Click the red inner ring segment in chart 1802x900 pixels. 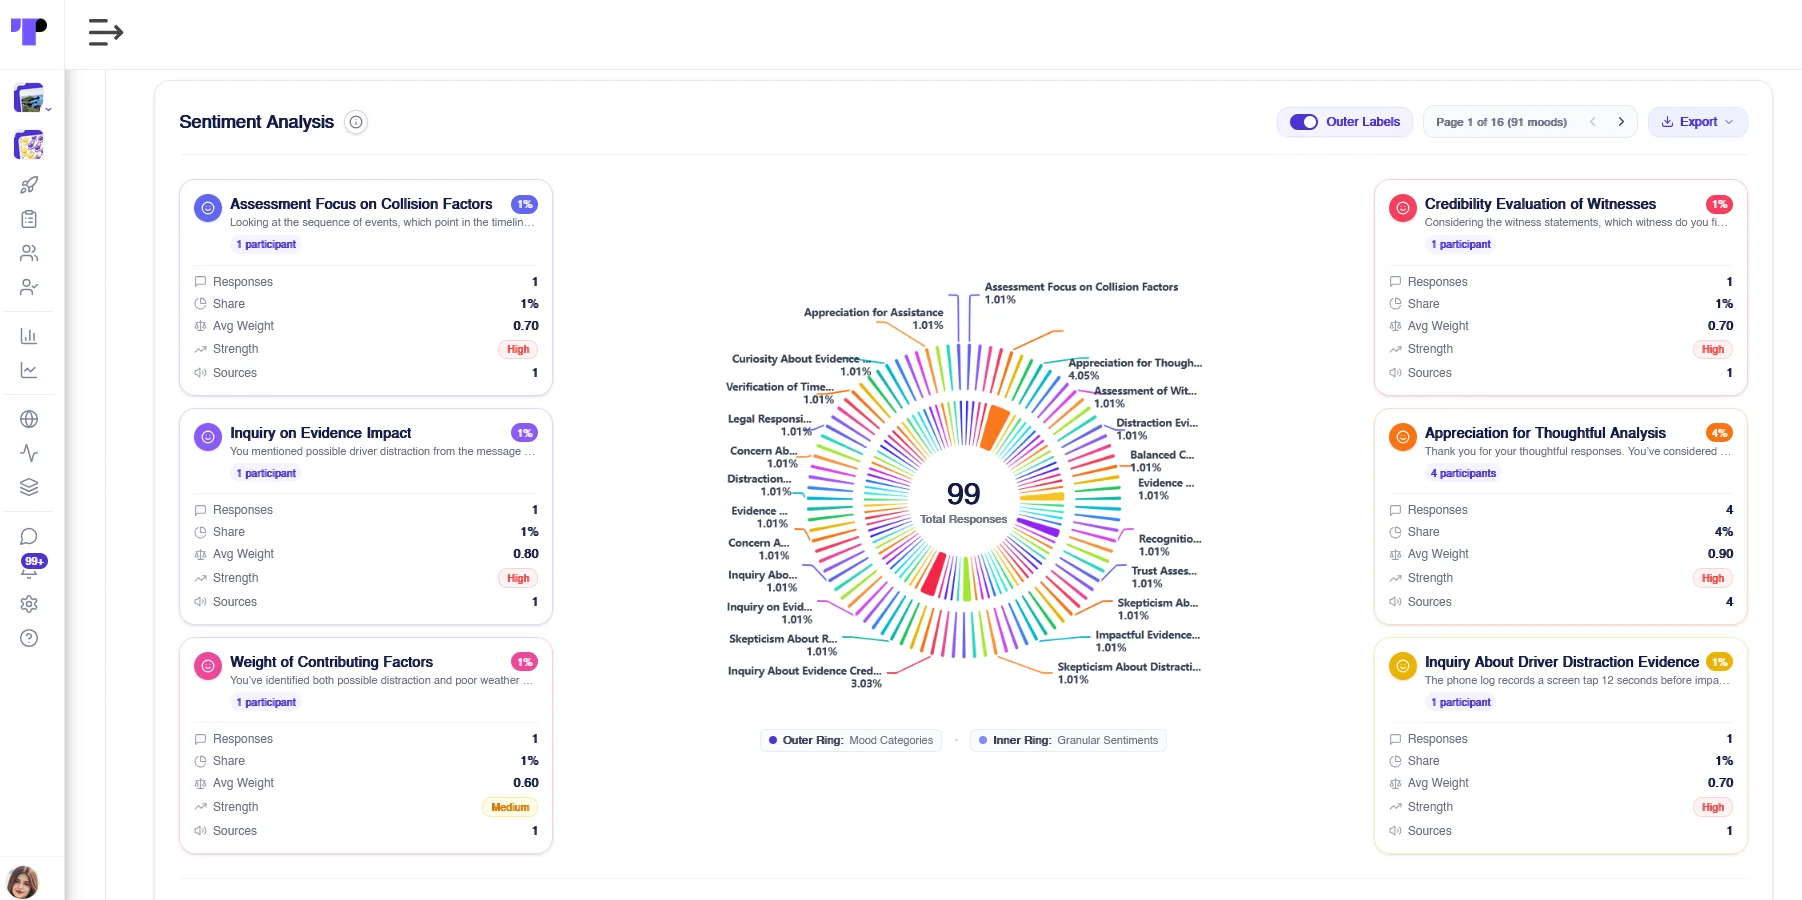933,575
